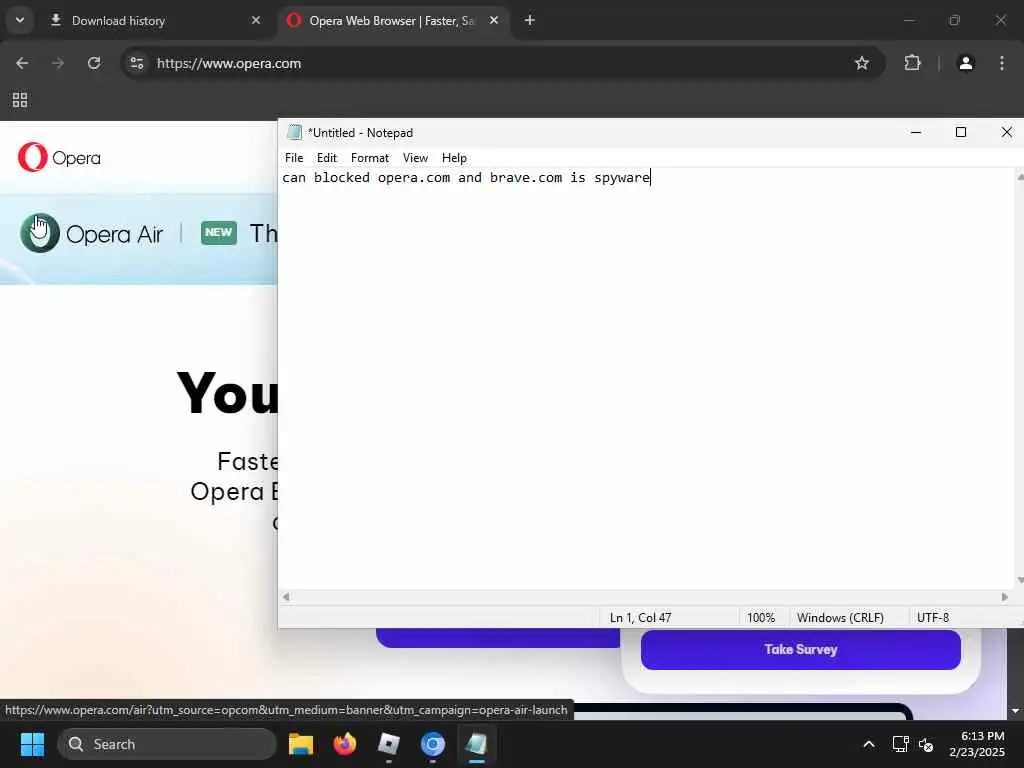Viewport: 1024px width, 768px height.
Task: Minimize the Notepad window
Action: click(x=916, y=133)
